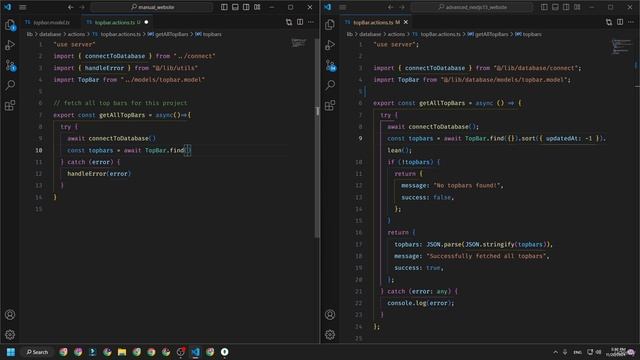Click 'console.log(error);' in right editor
Image resolution: width=640 pixels, height=360 pixels.
point(421,303)
